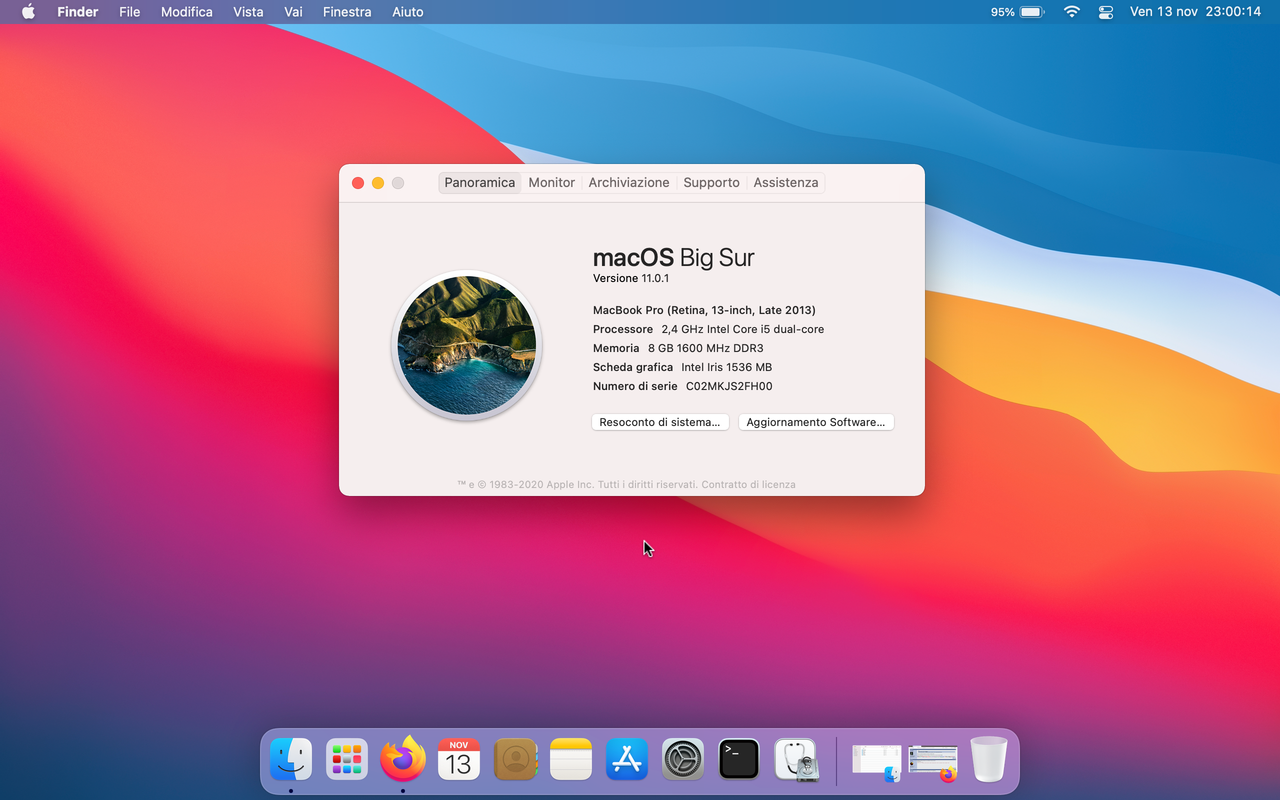Open Firefox in the Dock
Image resolution: width=1280 pixels, height=800 pixels.
(403, 759)
